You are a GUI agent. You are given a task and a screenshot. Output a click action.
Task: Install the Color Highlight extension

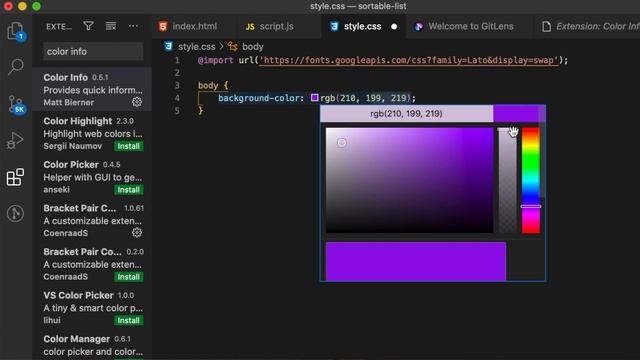pos(129,146)
